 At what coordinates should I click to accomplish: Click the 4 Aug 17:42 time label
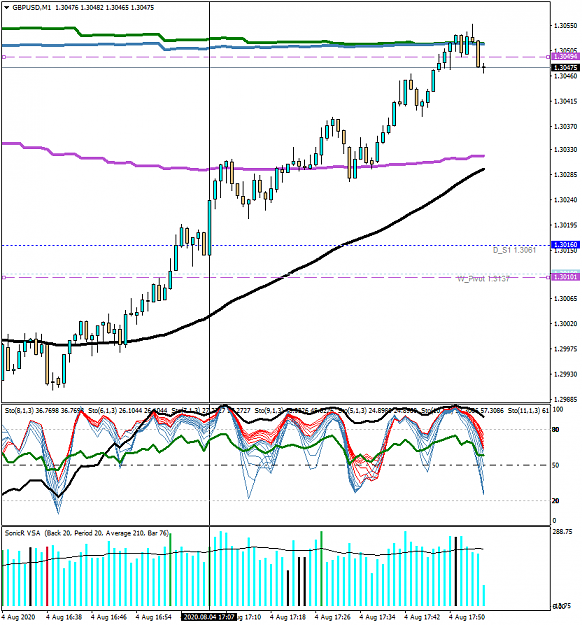(422, 617)
